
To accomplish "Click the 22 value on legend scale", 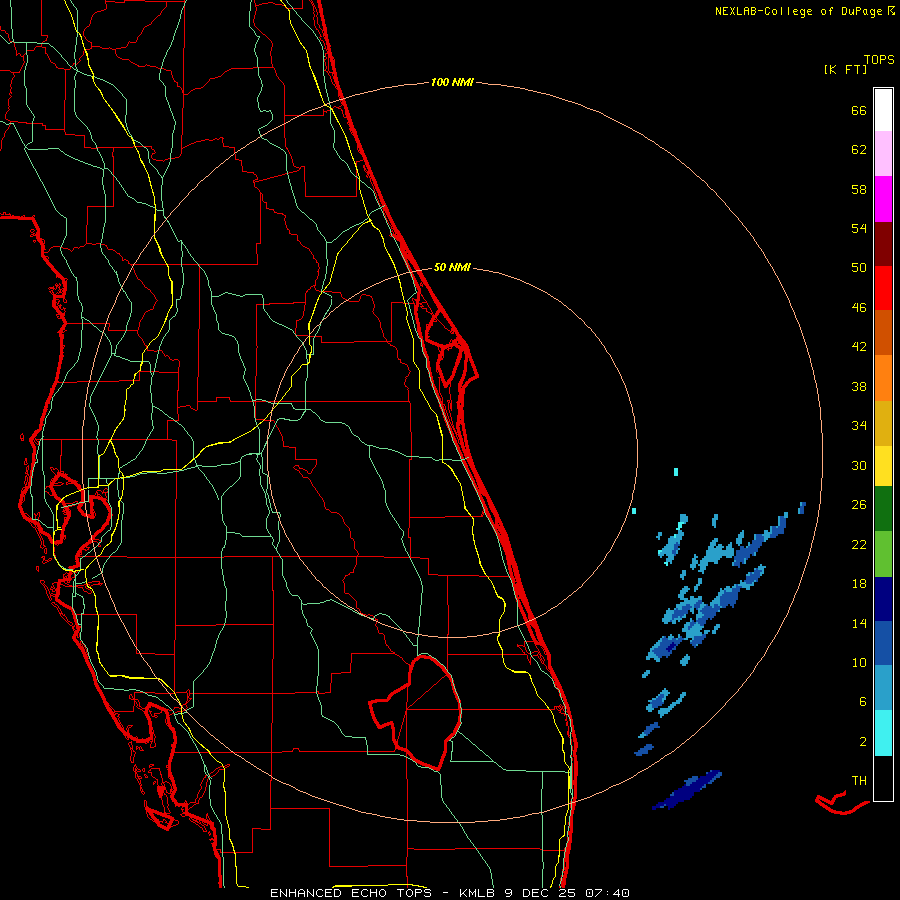I will coord(859,544).
